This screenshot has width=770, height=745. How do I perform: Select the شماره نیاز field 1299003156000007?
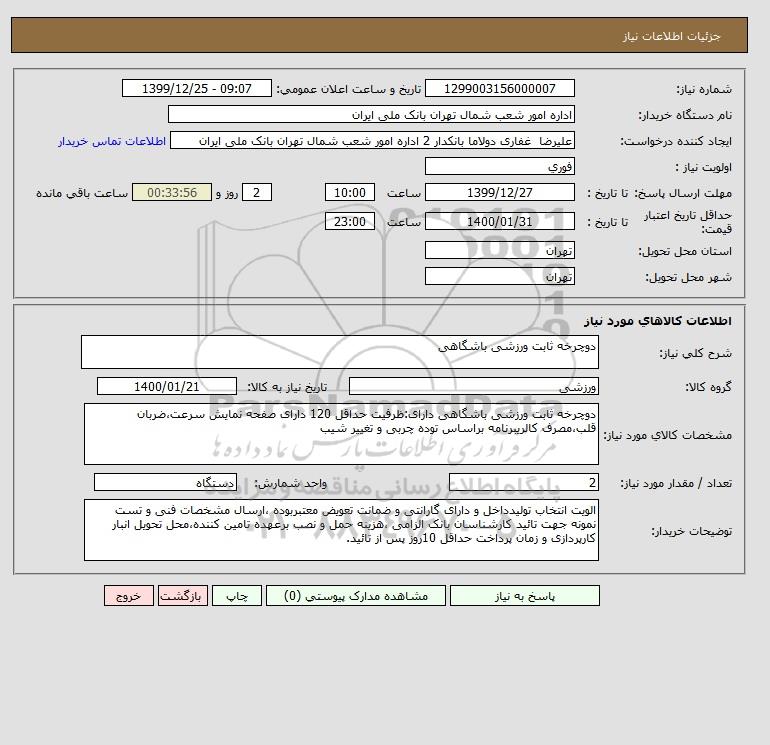click(499, 88)
